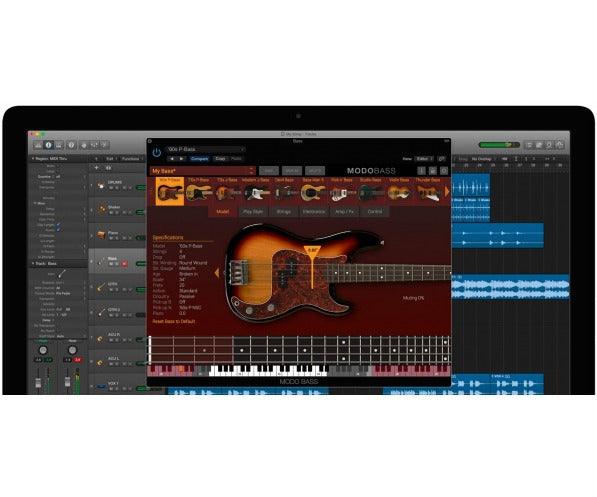
Task: Click the next preset arrow button
Action: 181,159
